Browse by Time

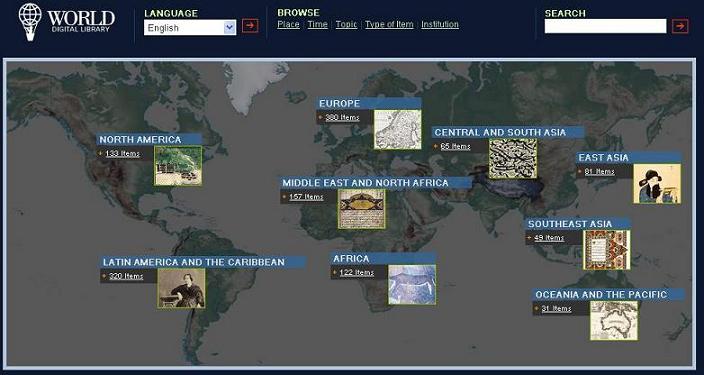pos(317,24)
